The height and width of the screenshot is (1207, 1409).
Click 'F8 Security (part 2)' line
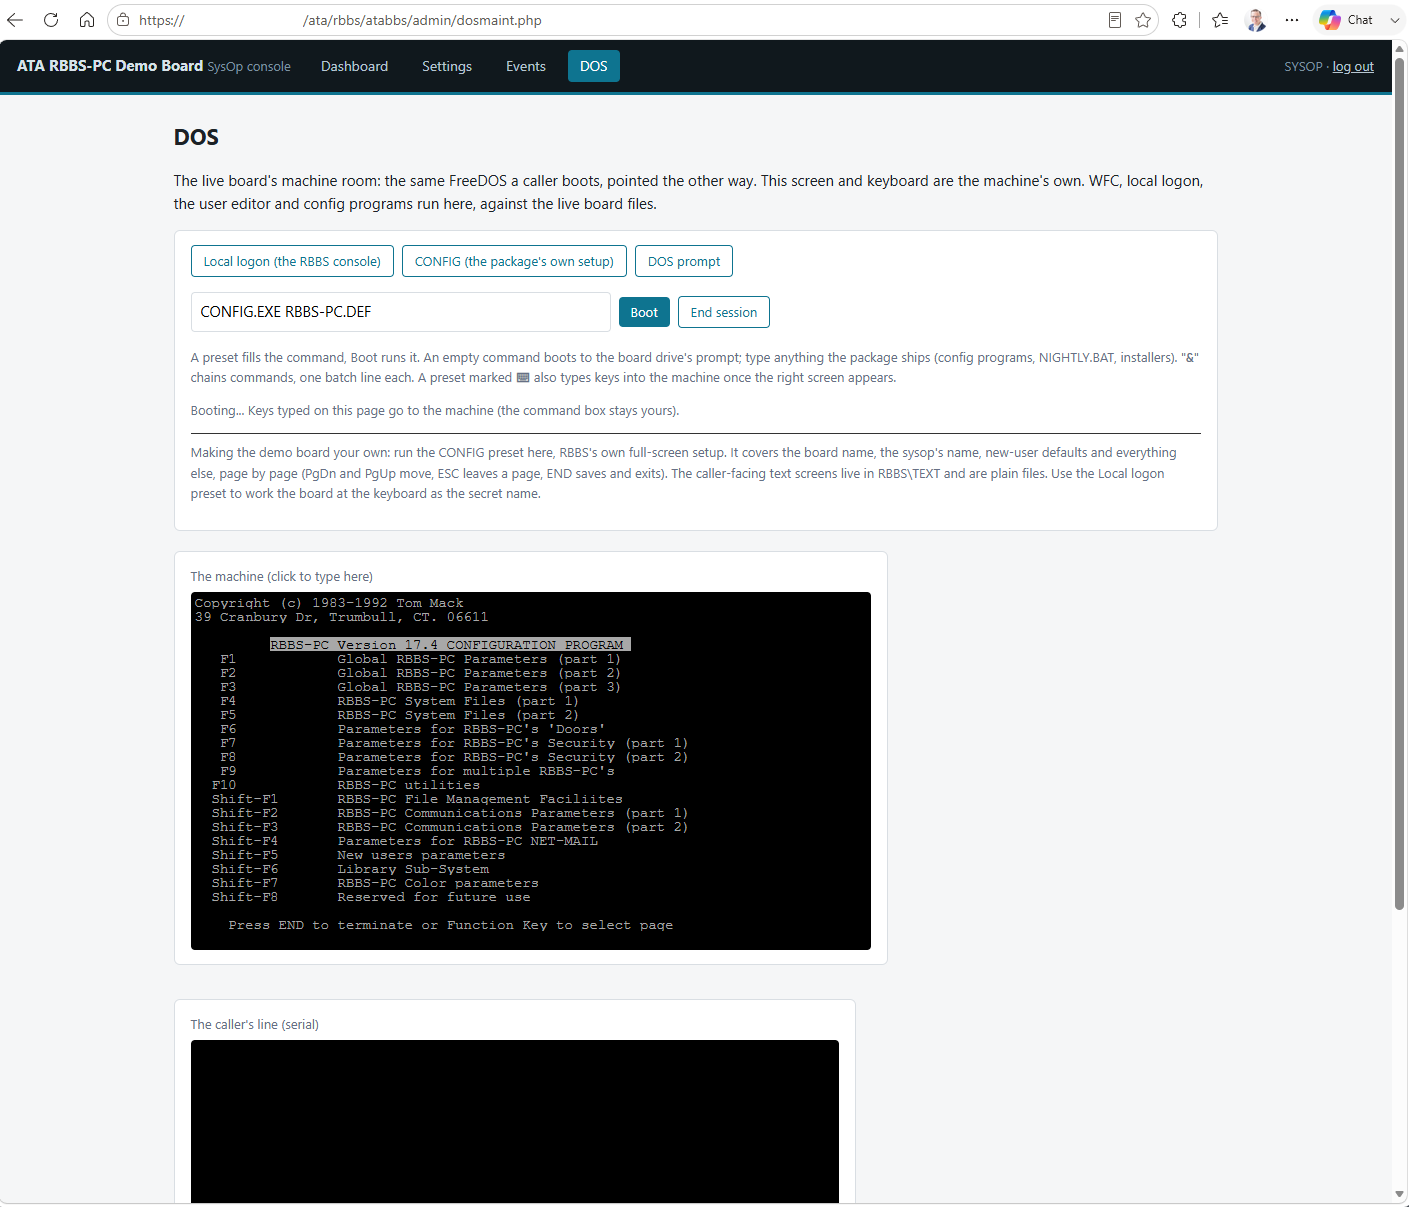click(x=454, y=757)
